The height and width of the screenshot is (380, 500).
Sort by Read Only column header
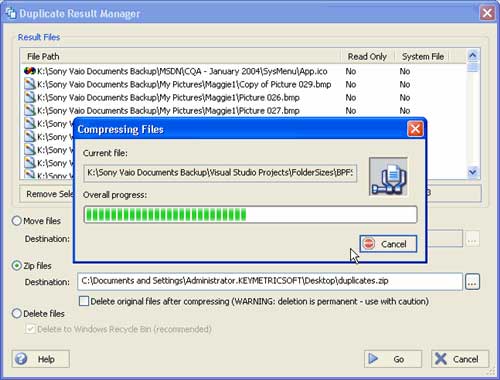pyautogui.click(x=367, y=56)
